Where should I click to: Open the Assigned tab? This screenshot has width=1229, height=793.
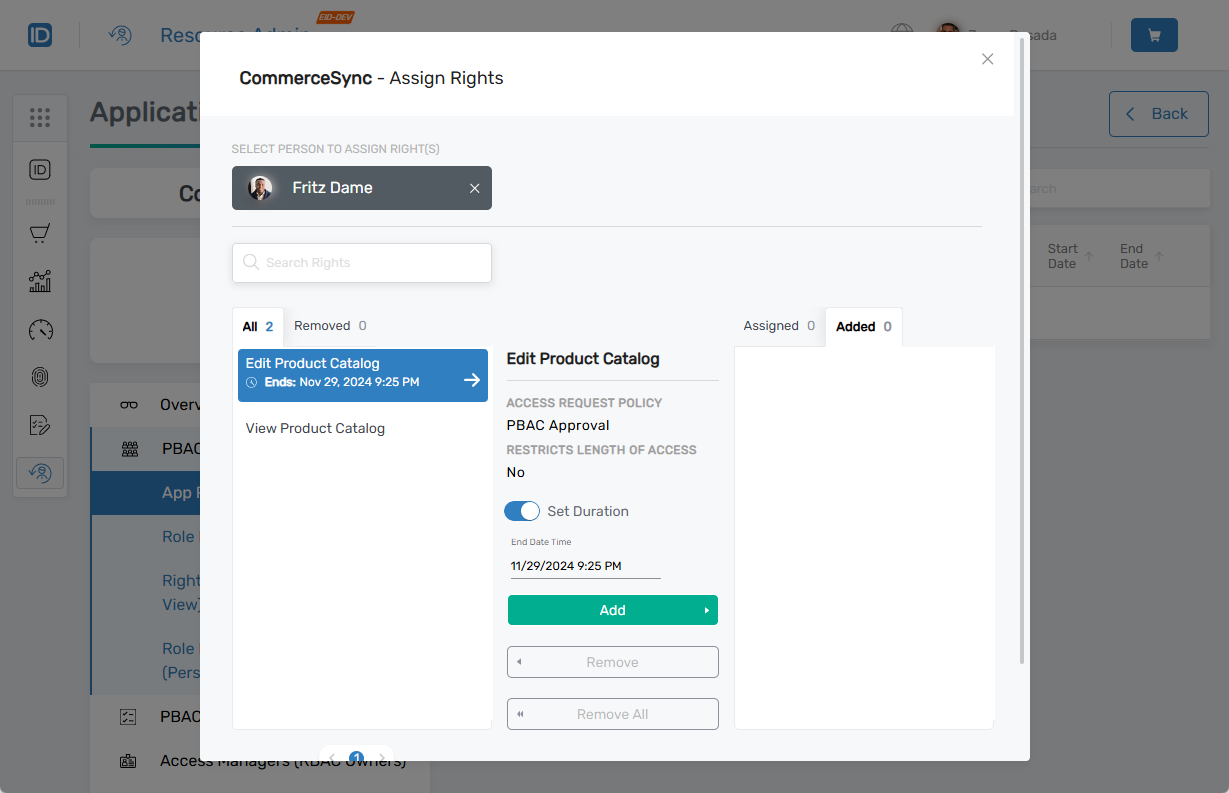(x=779, y=326)
